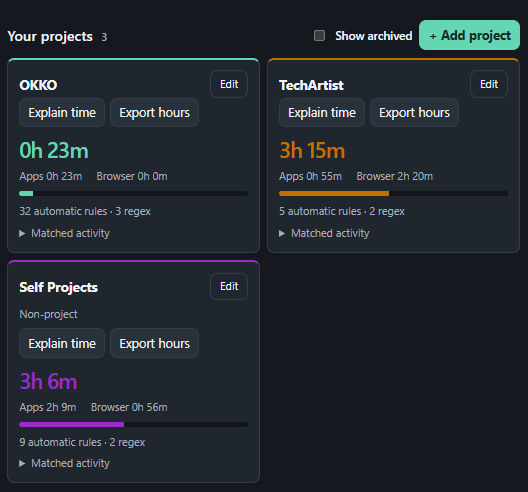This screenshot has height=492, width=528.
Task: Click the Apps 2h 9m label
Action: [47, 407]
